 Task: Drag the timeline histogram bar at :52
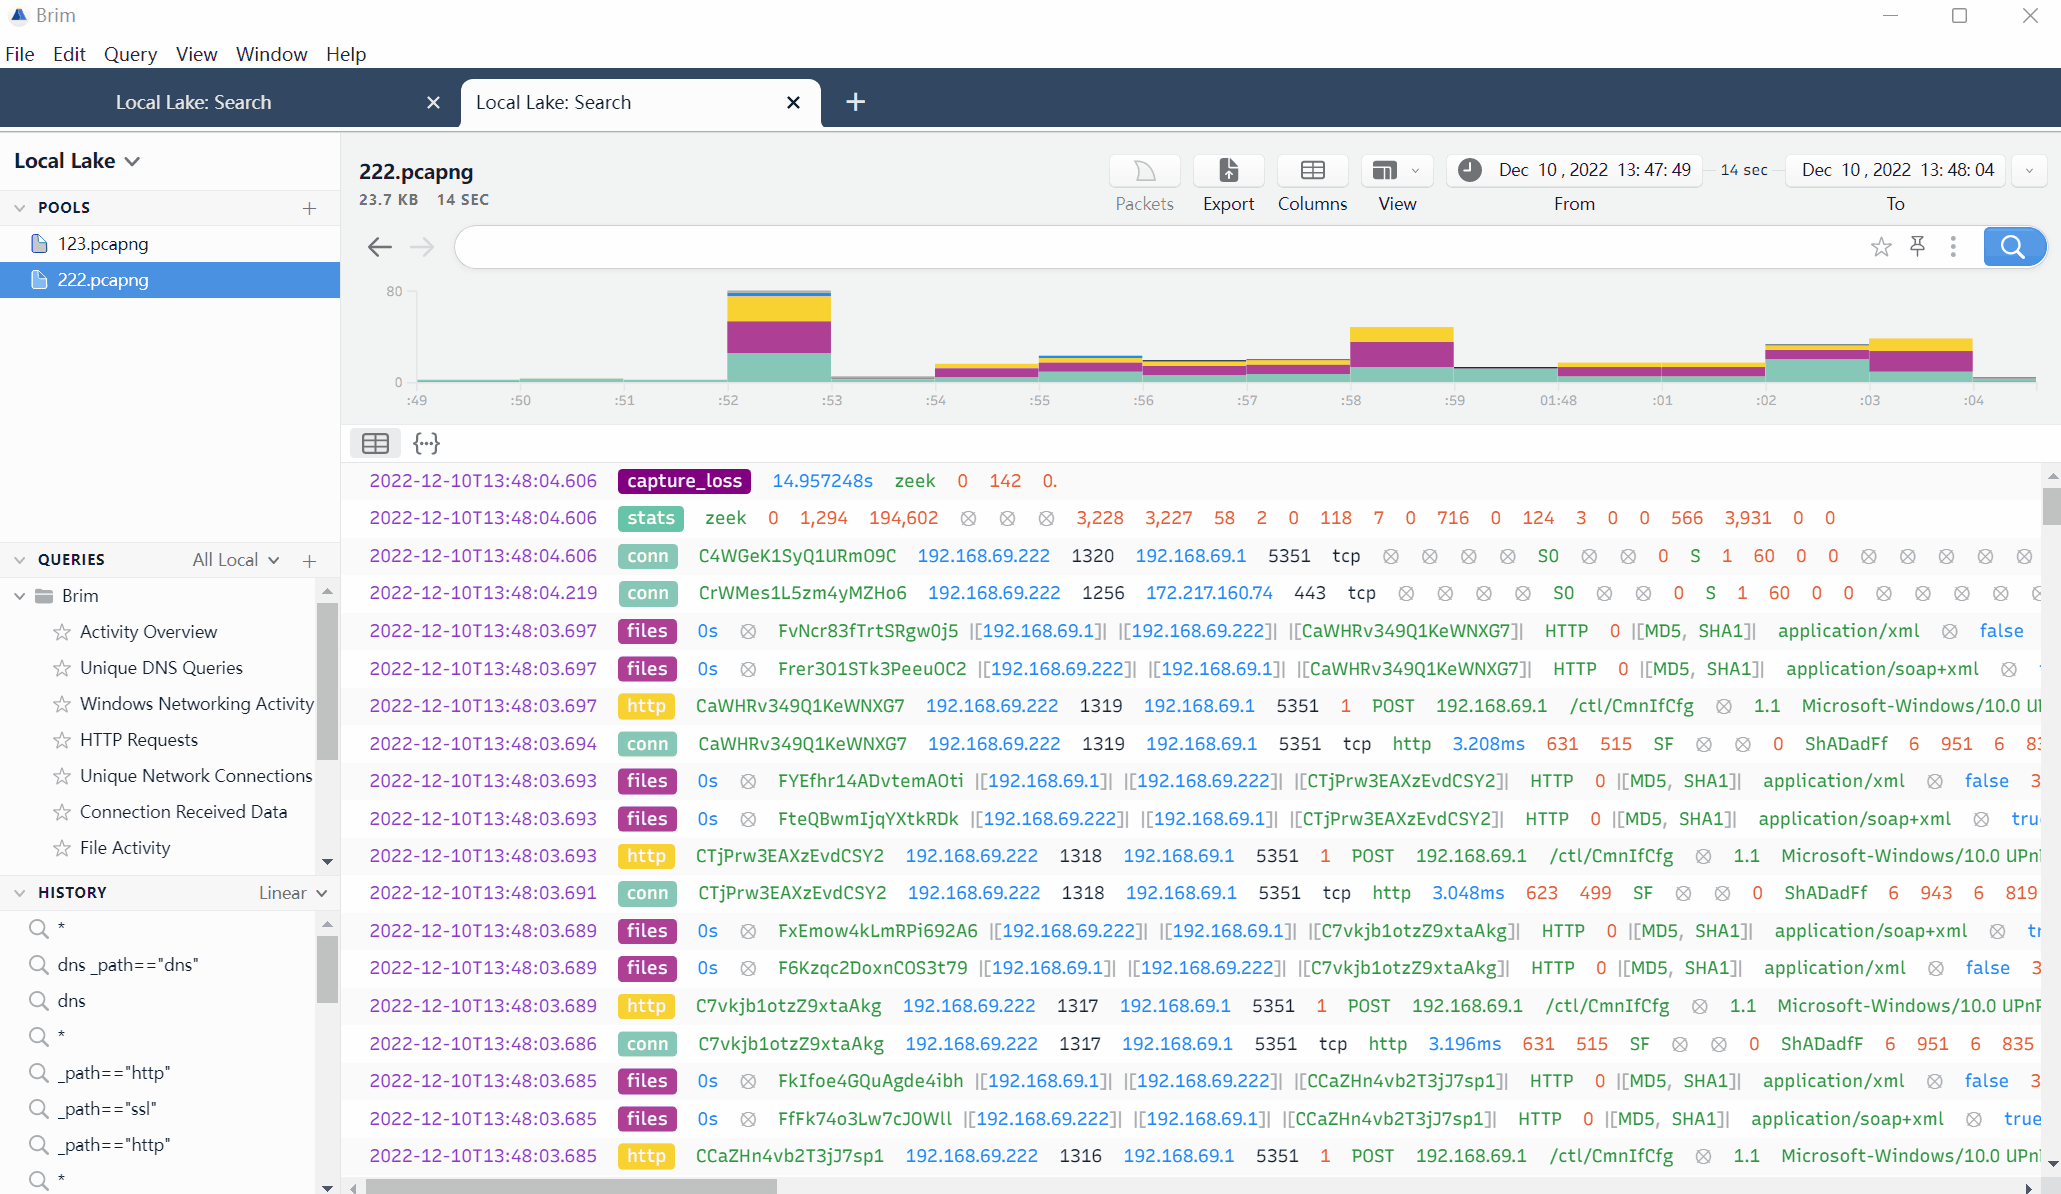click(779, 335)
